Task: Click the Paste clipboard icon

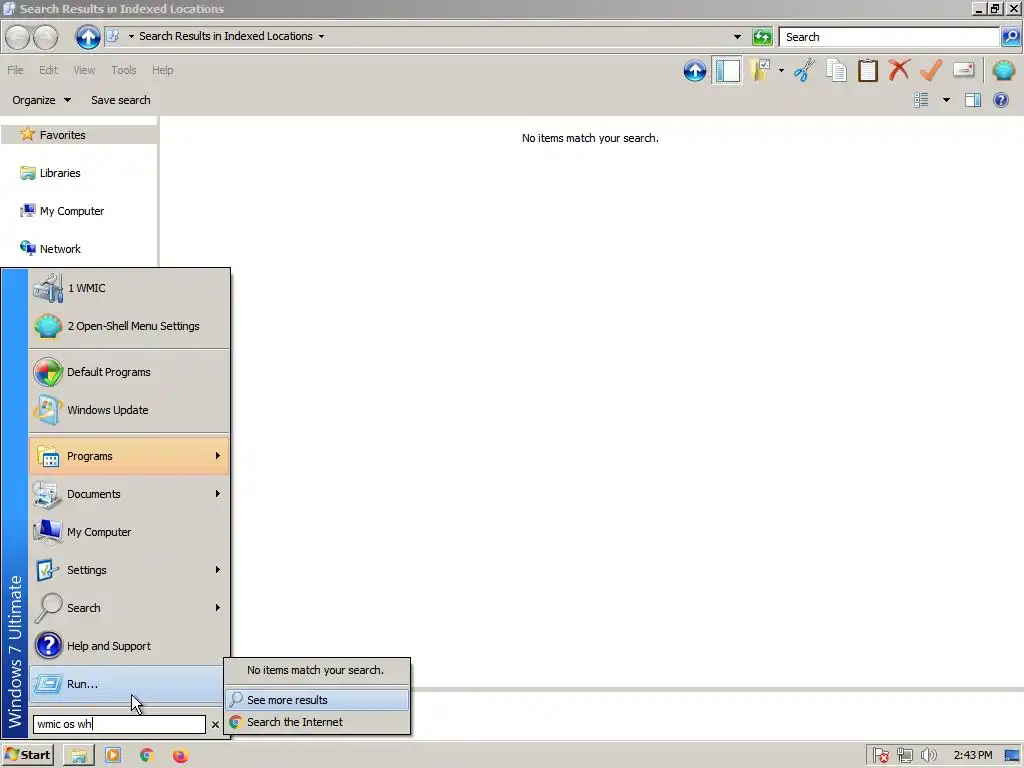Action: (868, 71)
